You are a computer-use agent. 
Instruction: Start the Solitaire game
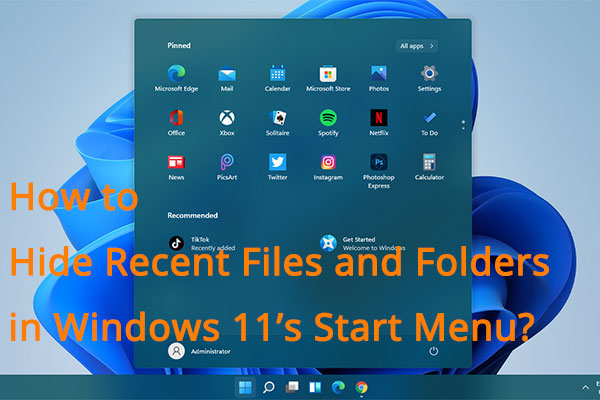coord(277,122)
